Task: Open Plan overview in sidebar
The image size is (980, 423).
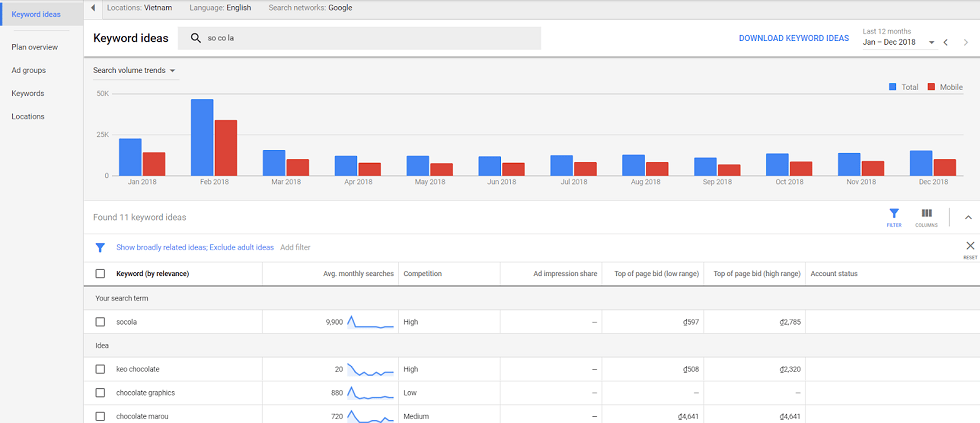Action: pos(34,47)
